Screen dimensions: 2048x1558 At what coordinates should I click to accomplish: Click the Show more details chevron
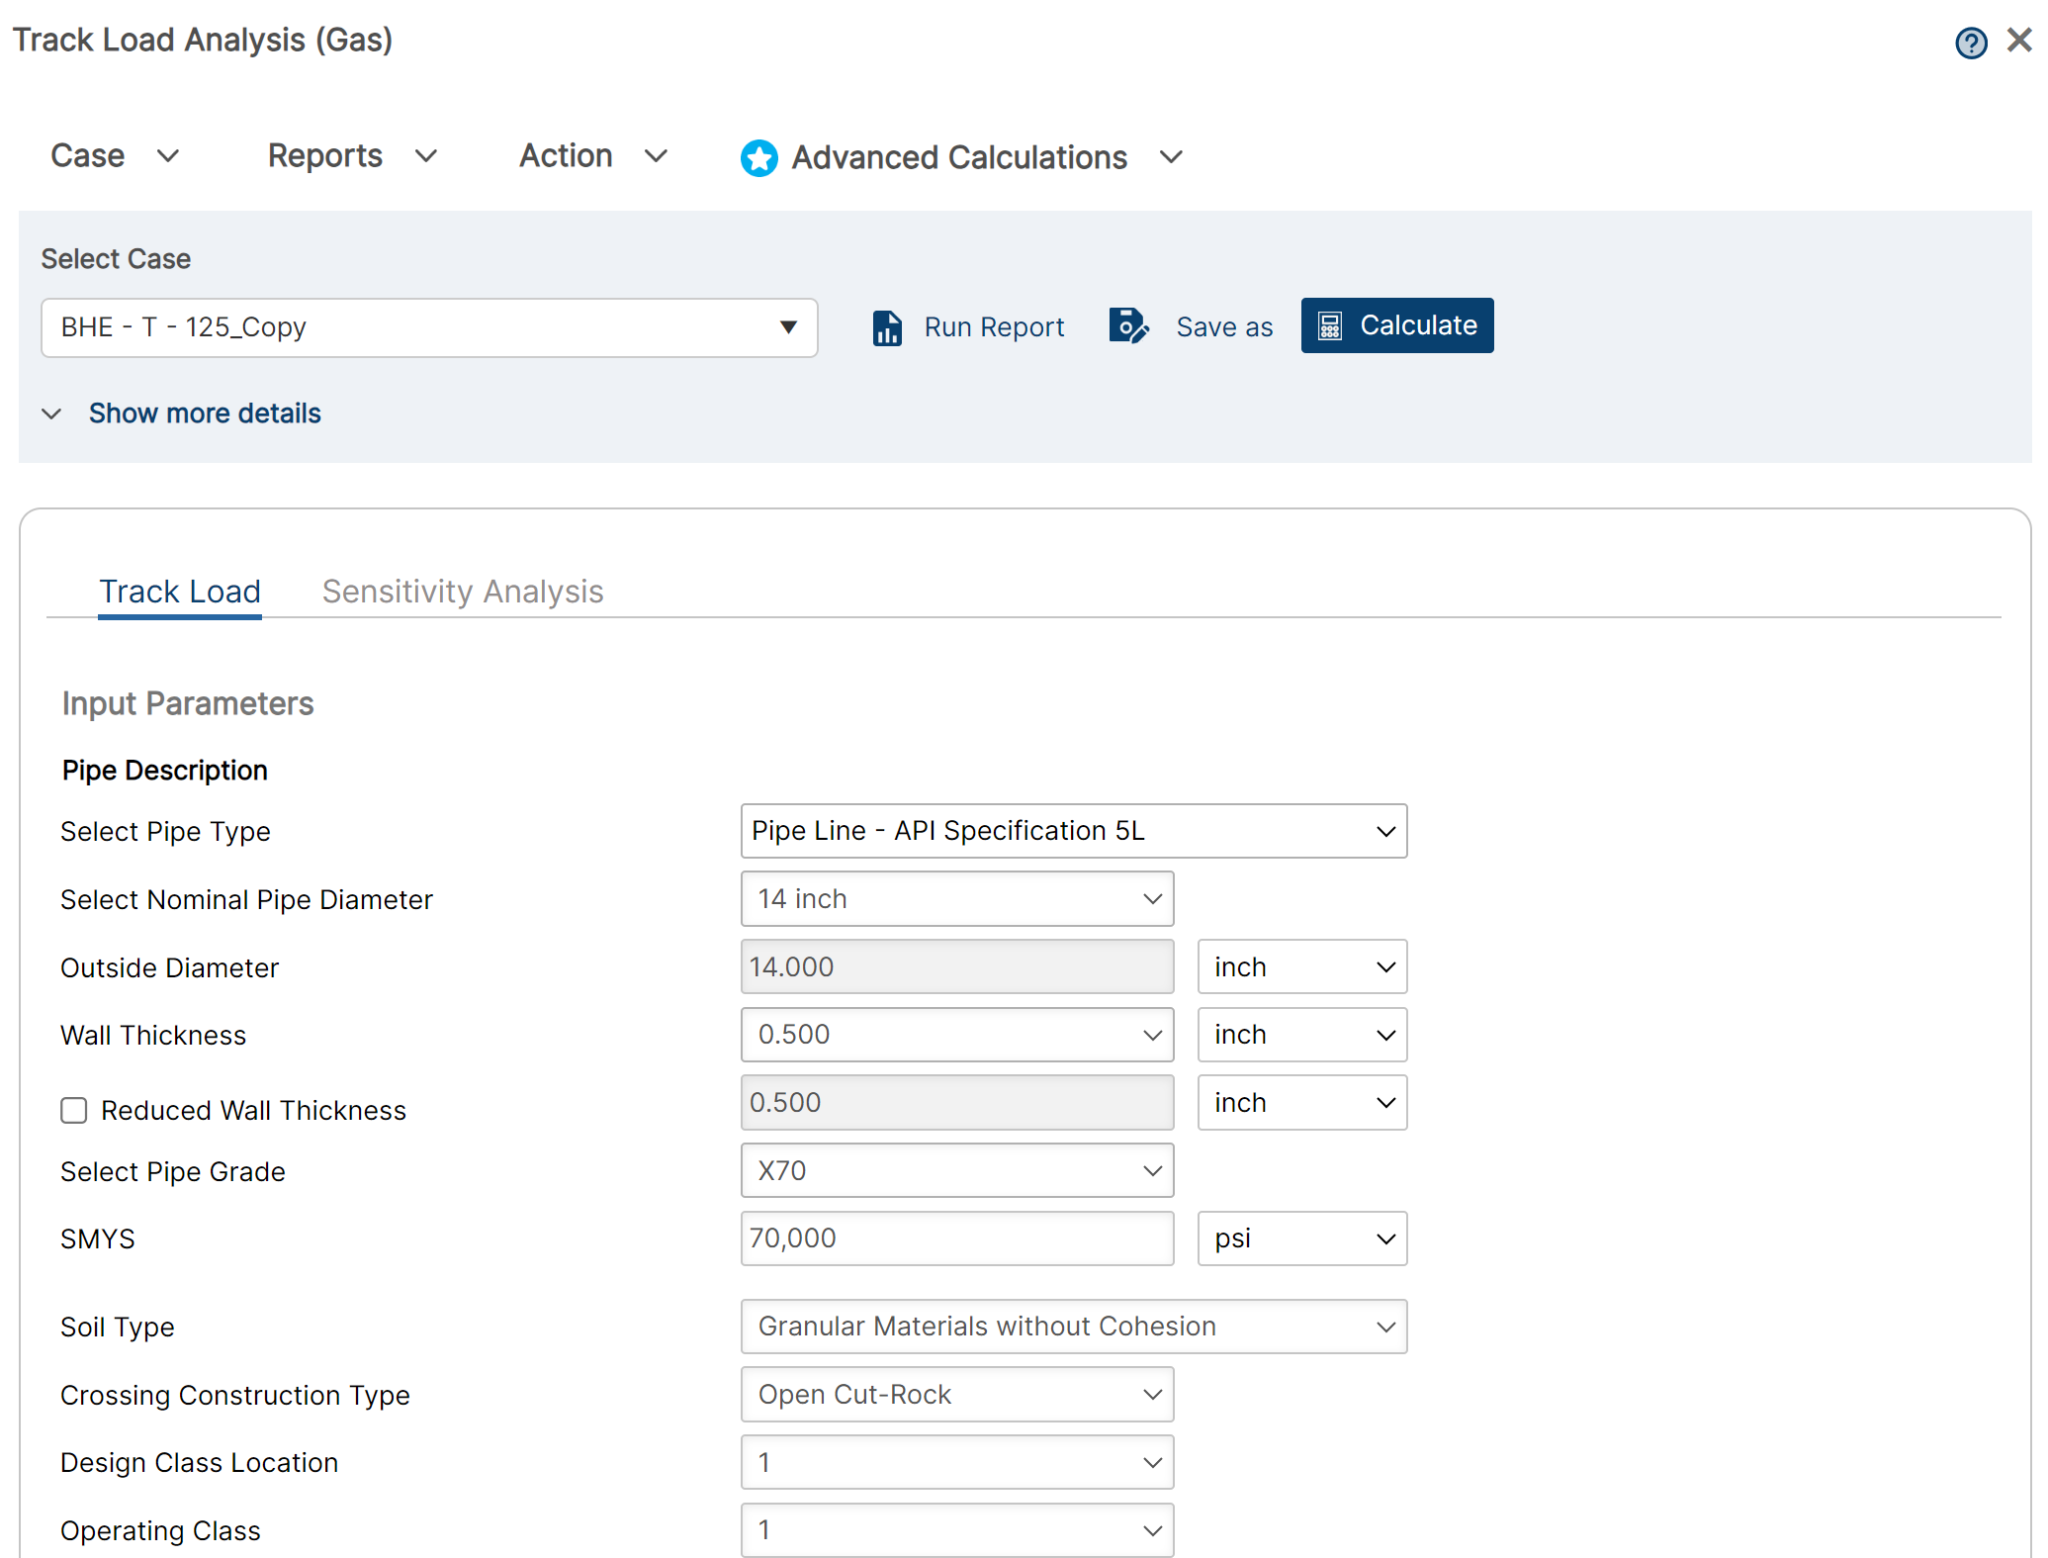coord(52,413)
